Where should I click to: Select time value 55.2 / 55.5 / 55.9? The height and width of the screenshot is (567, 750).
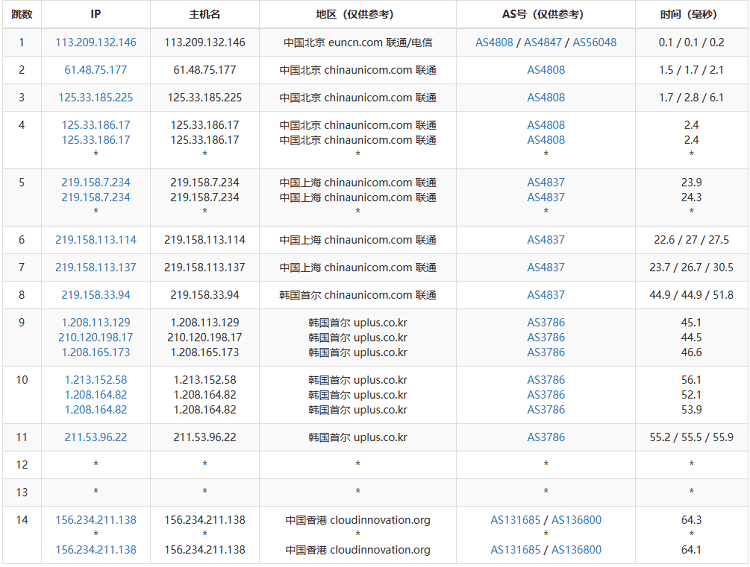[692, 437]
